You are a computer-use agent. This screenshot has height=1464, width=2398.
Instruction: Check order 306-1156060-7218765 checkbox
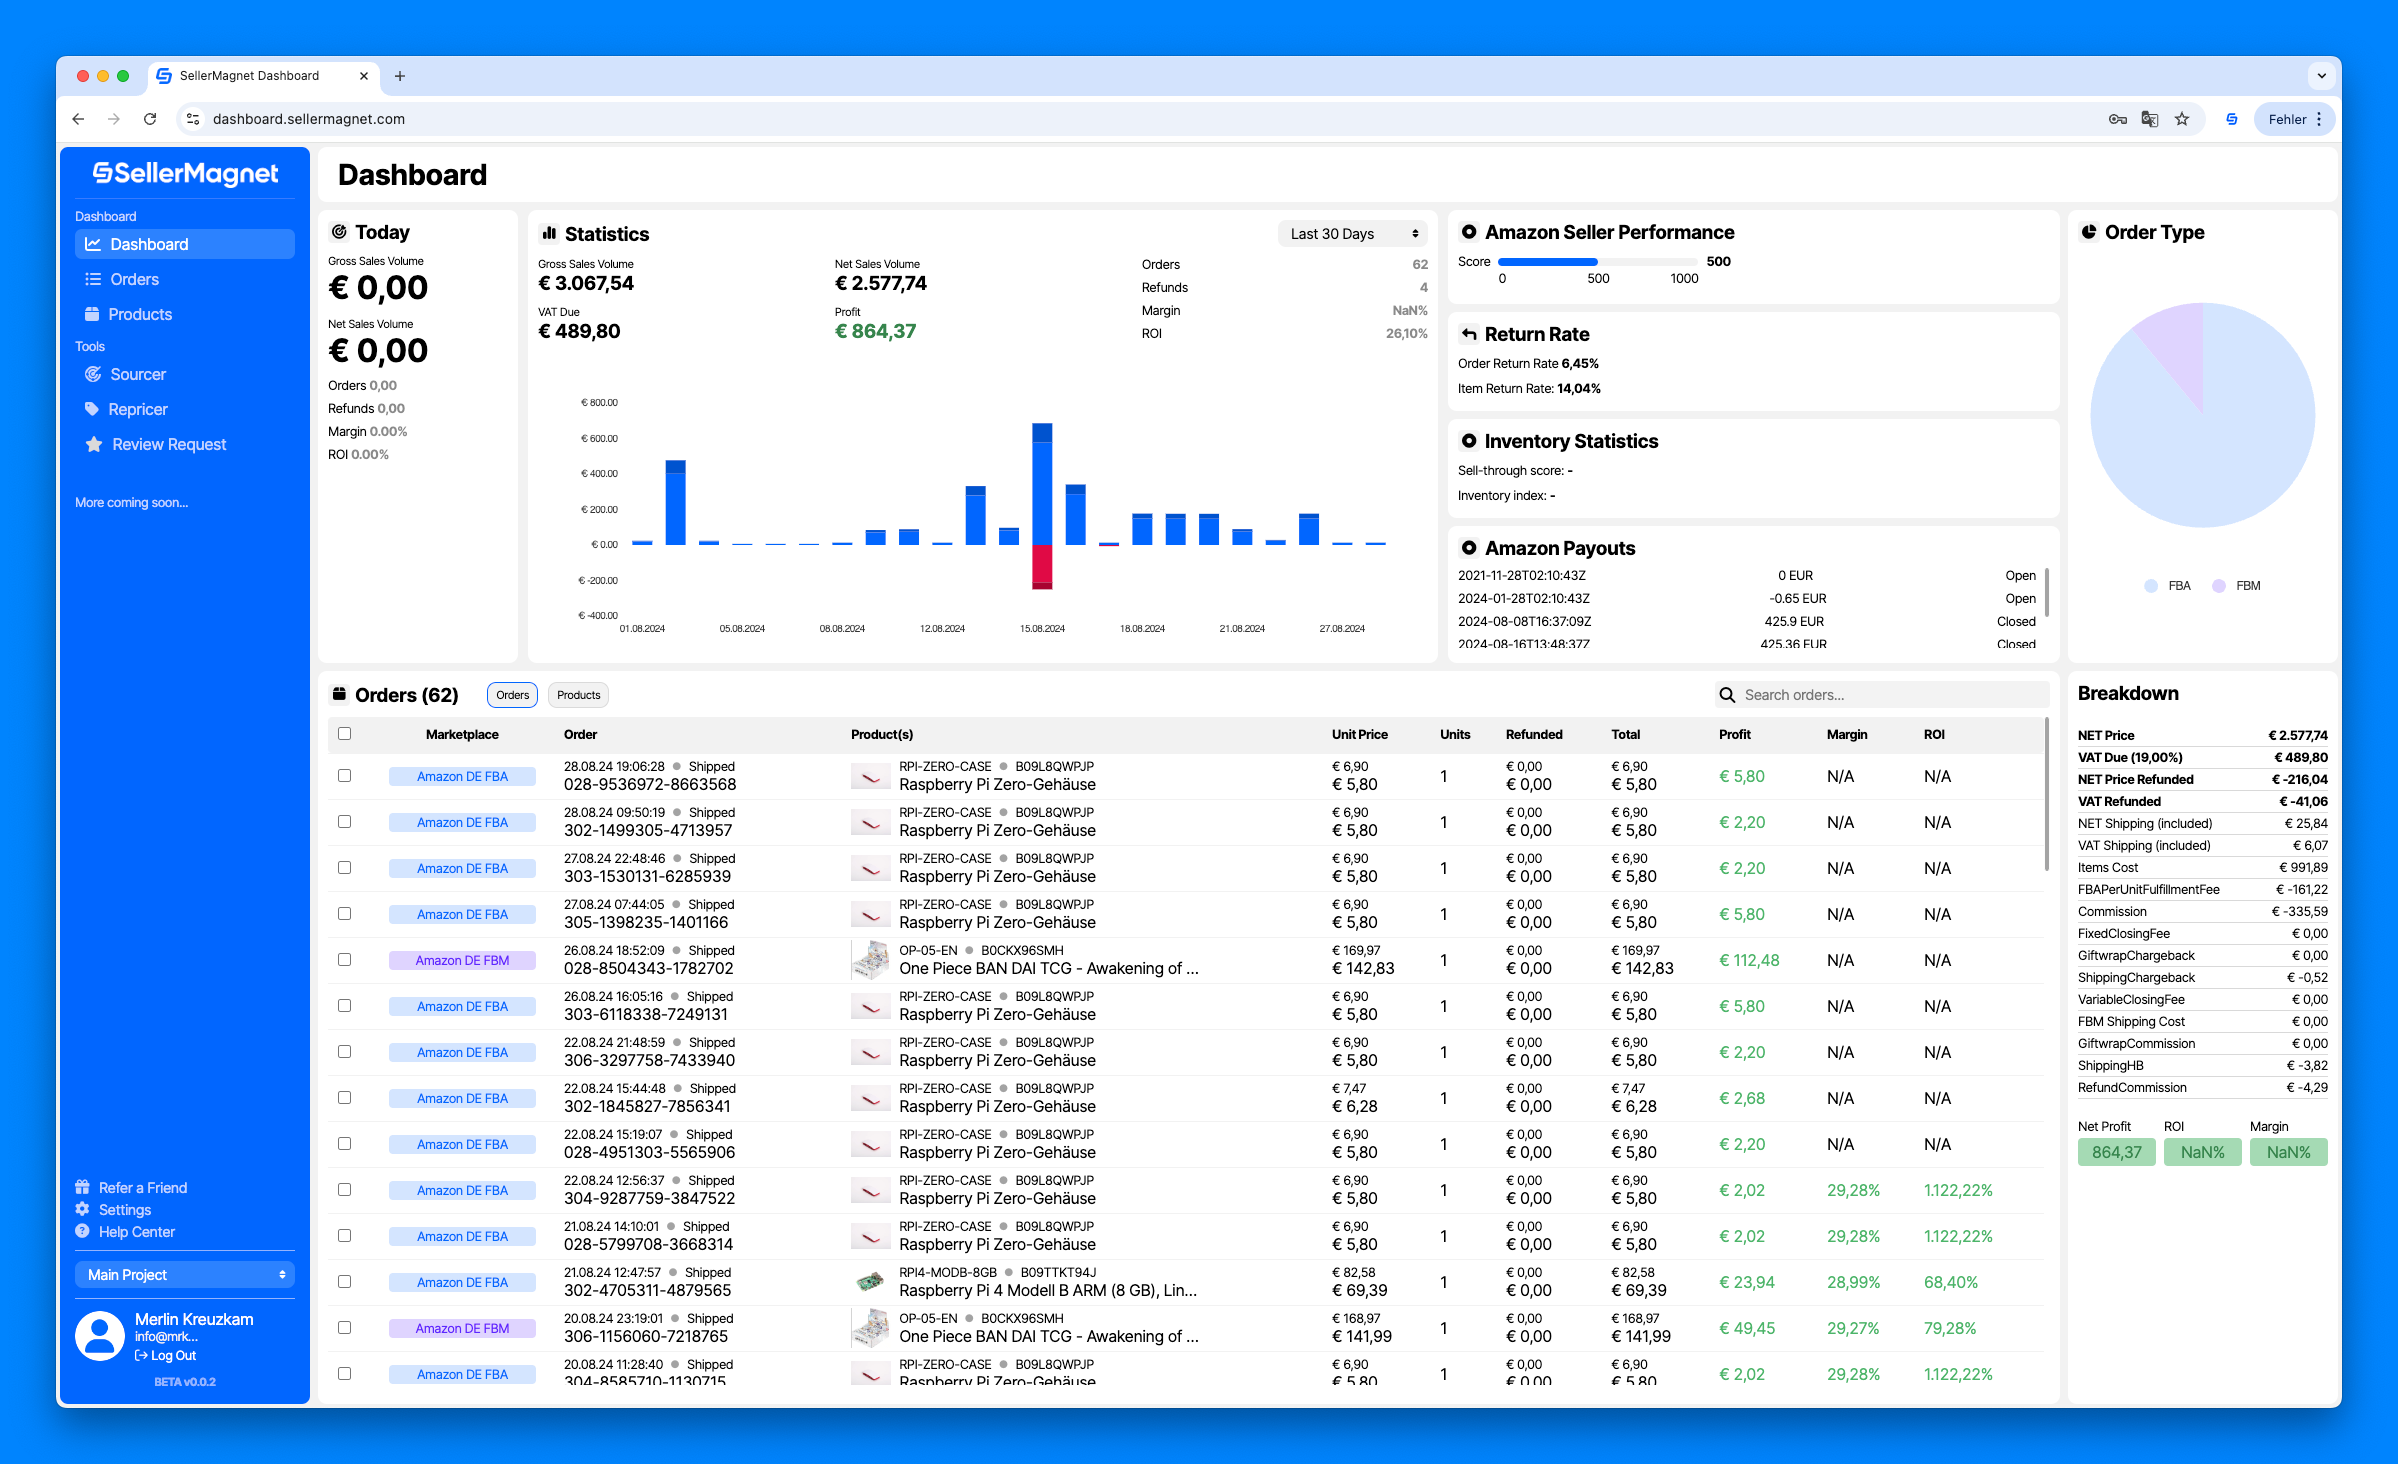pos(345,1328)
